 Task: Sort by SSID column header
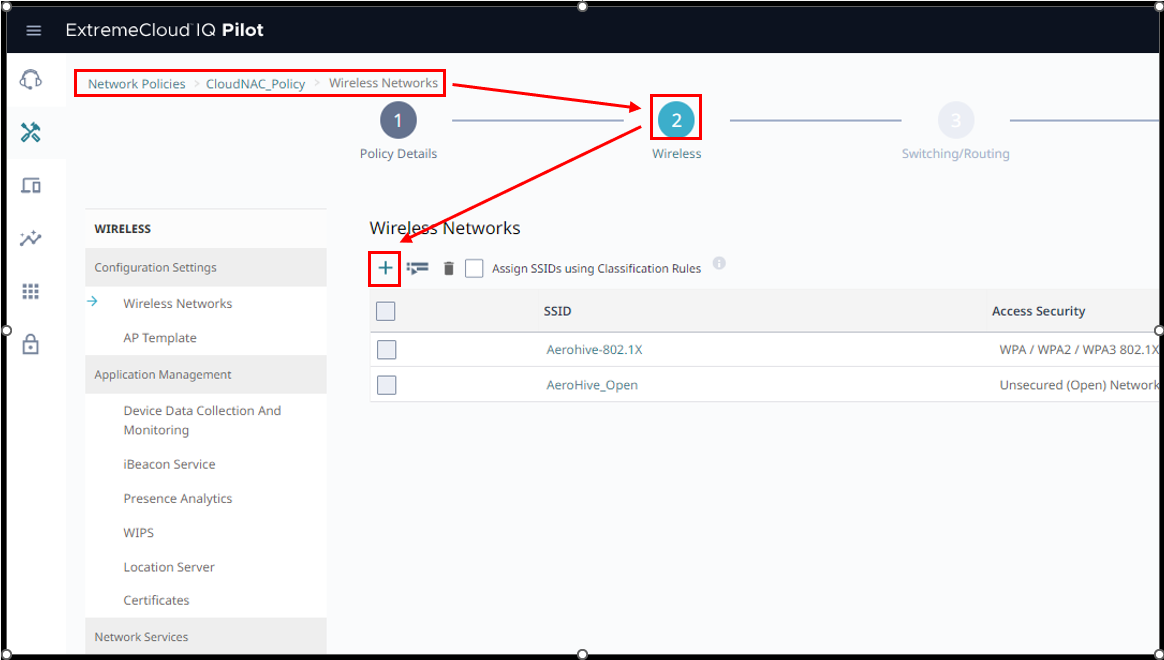558,311
